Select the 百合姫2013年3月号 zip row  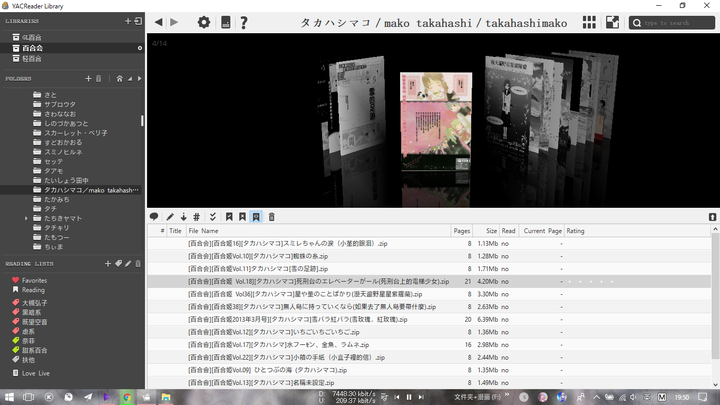click(x=429, y=319)
